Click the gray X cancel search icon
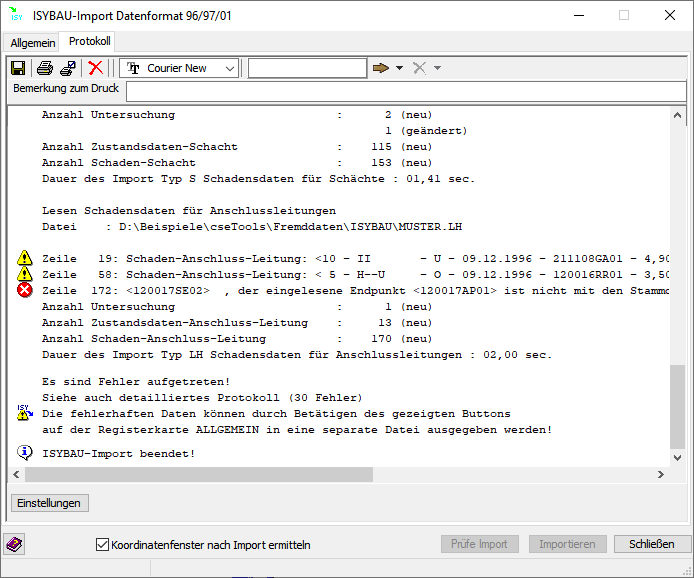 tap(420, 68)
